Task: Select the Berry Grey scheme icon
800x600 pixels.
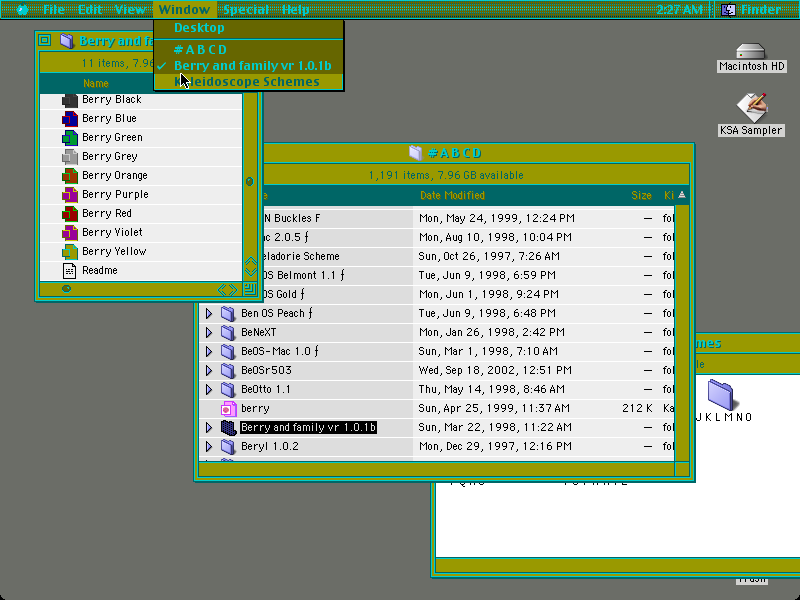Action: coord(70,157)
